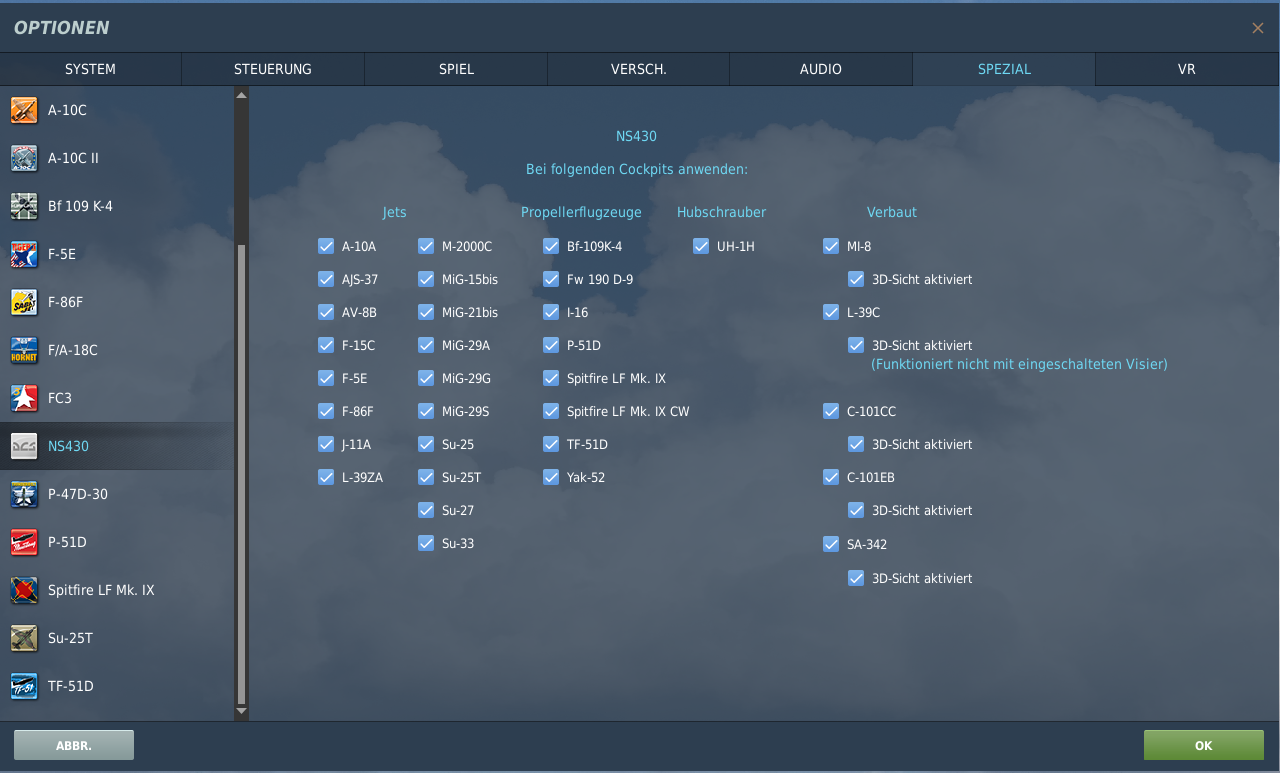Uncheck the A-10A cockpit checkbox
This screenshot has height=773, width=1280.
pos(326,246)
